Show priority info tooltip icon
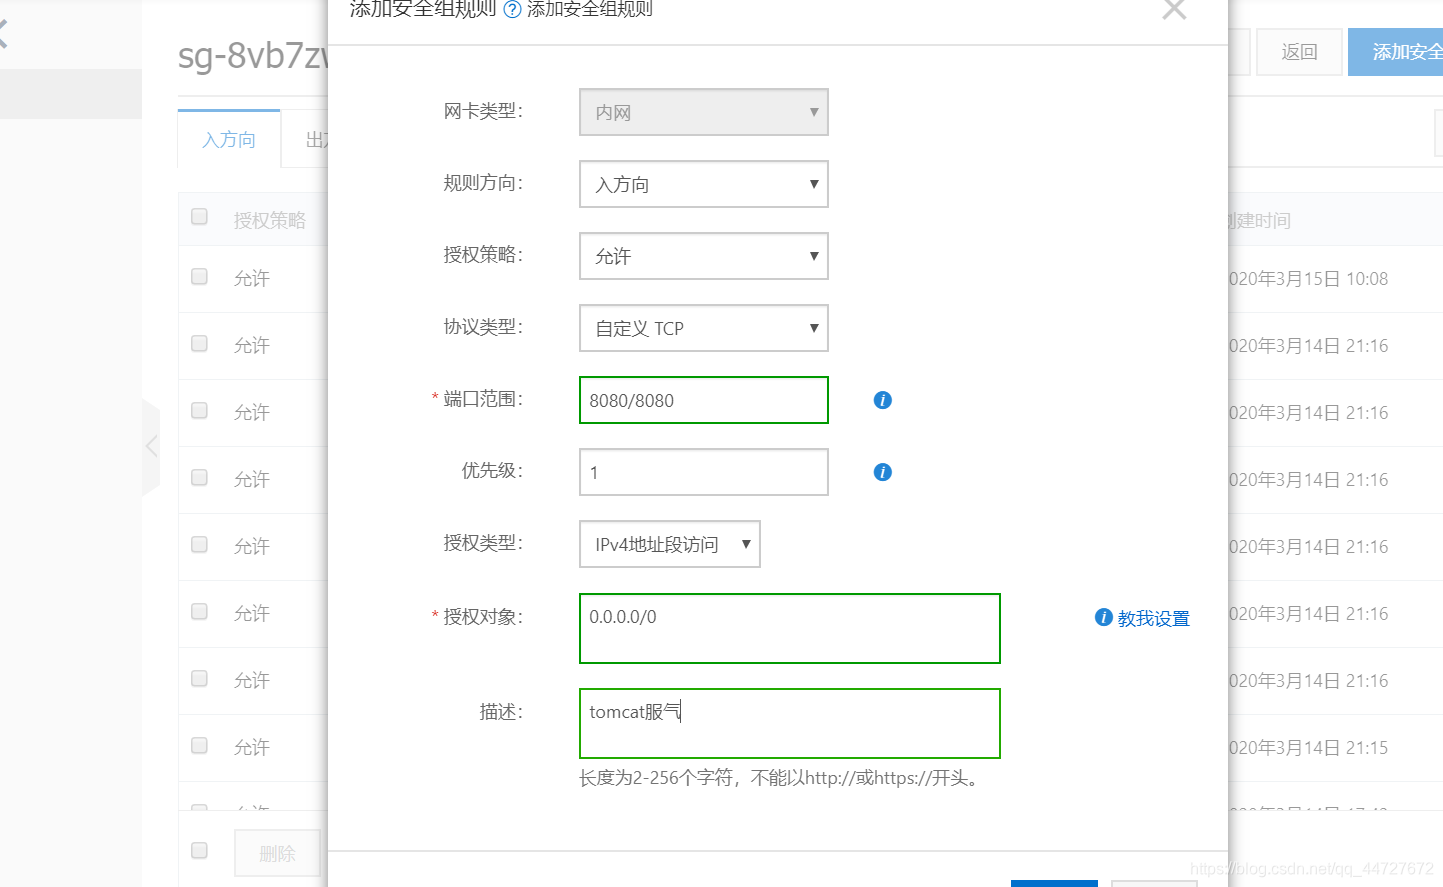This screenshot has width=1443, height=887. click(x=882, y=472)
